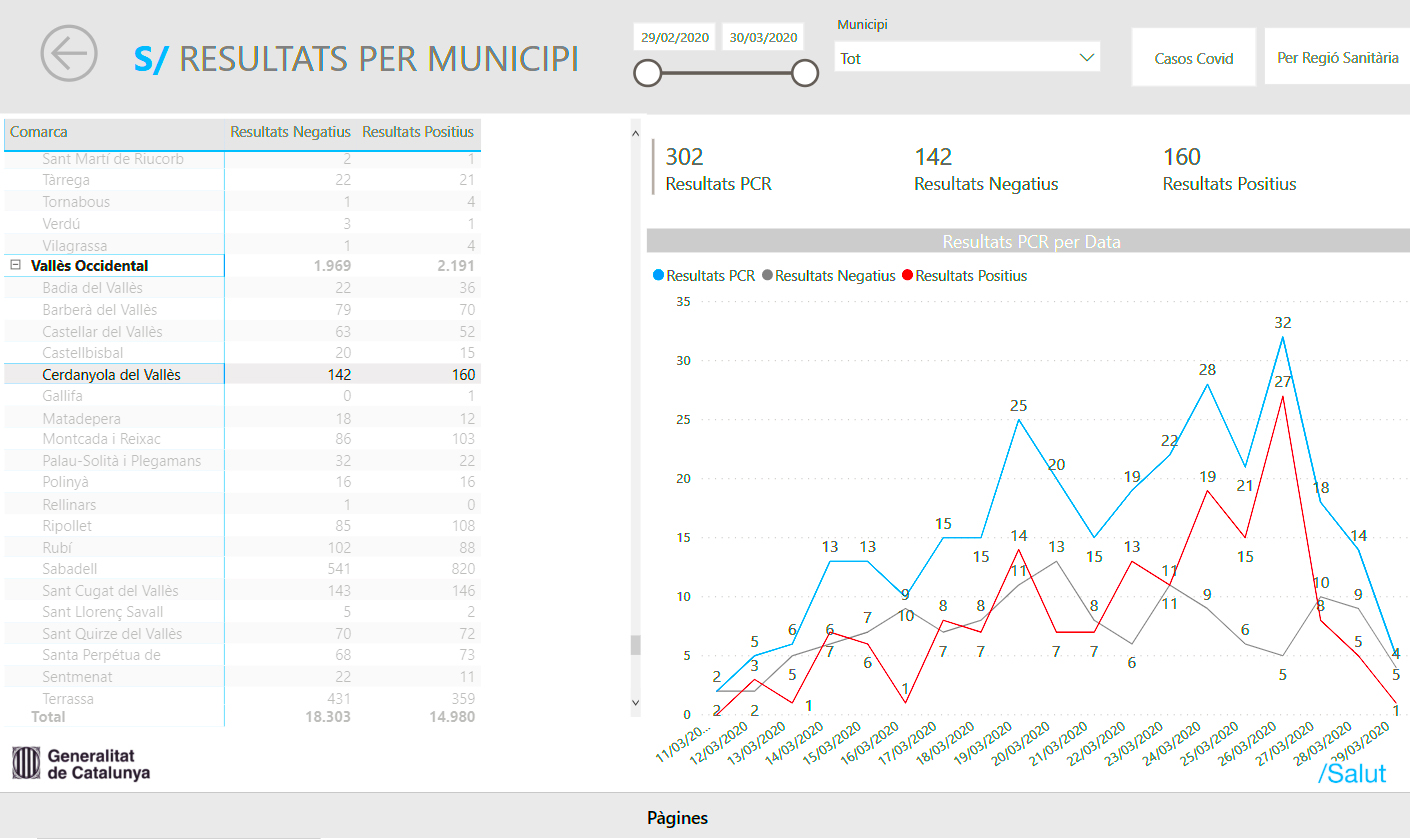The width and height of the screenshot is (1410, 839).
Task: Click the Generalitat de Catalunya logo
Action: click(81, 764)
